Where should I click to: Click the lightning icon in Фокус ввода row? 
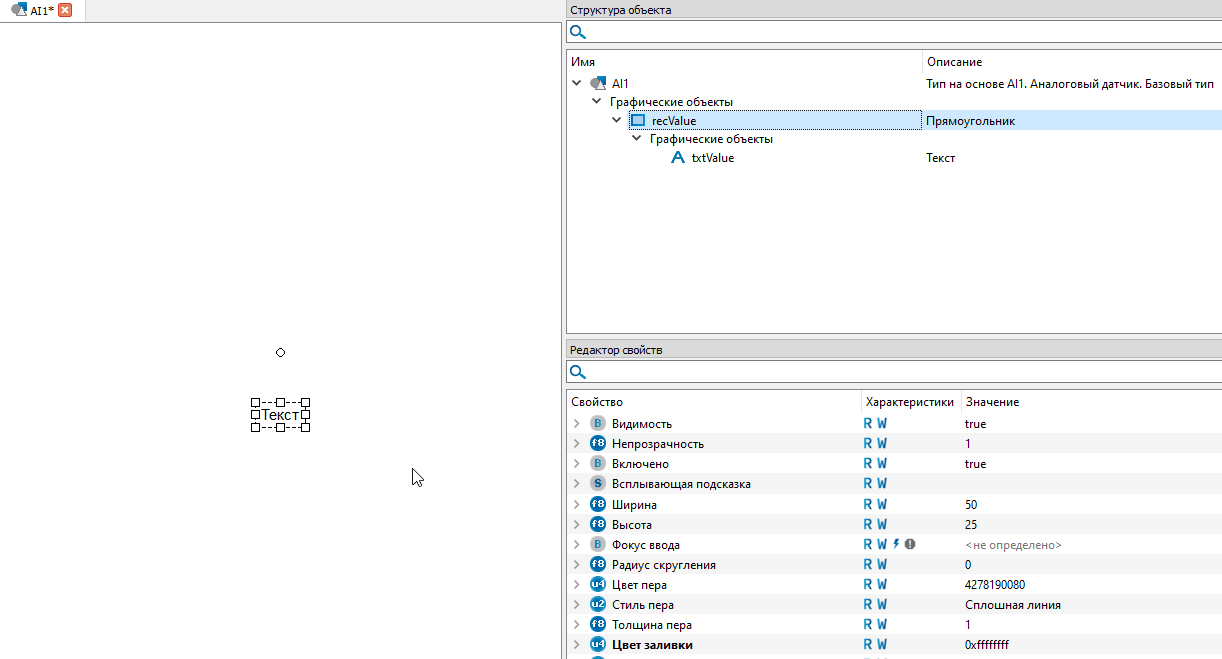[x=896, y=545]
